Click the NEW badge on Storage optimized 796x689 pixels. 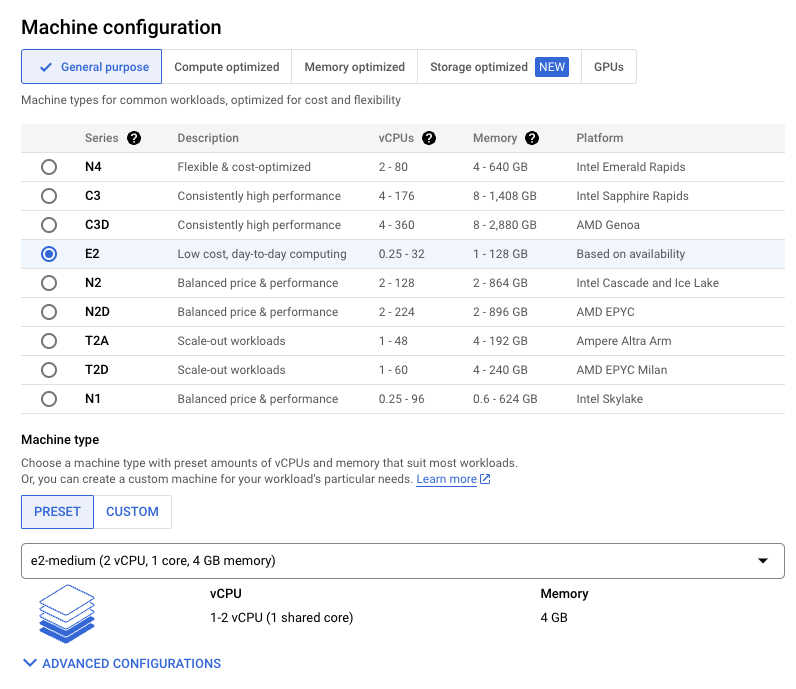(x=551, y=67)
